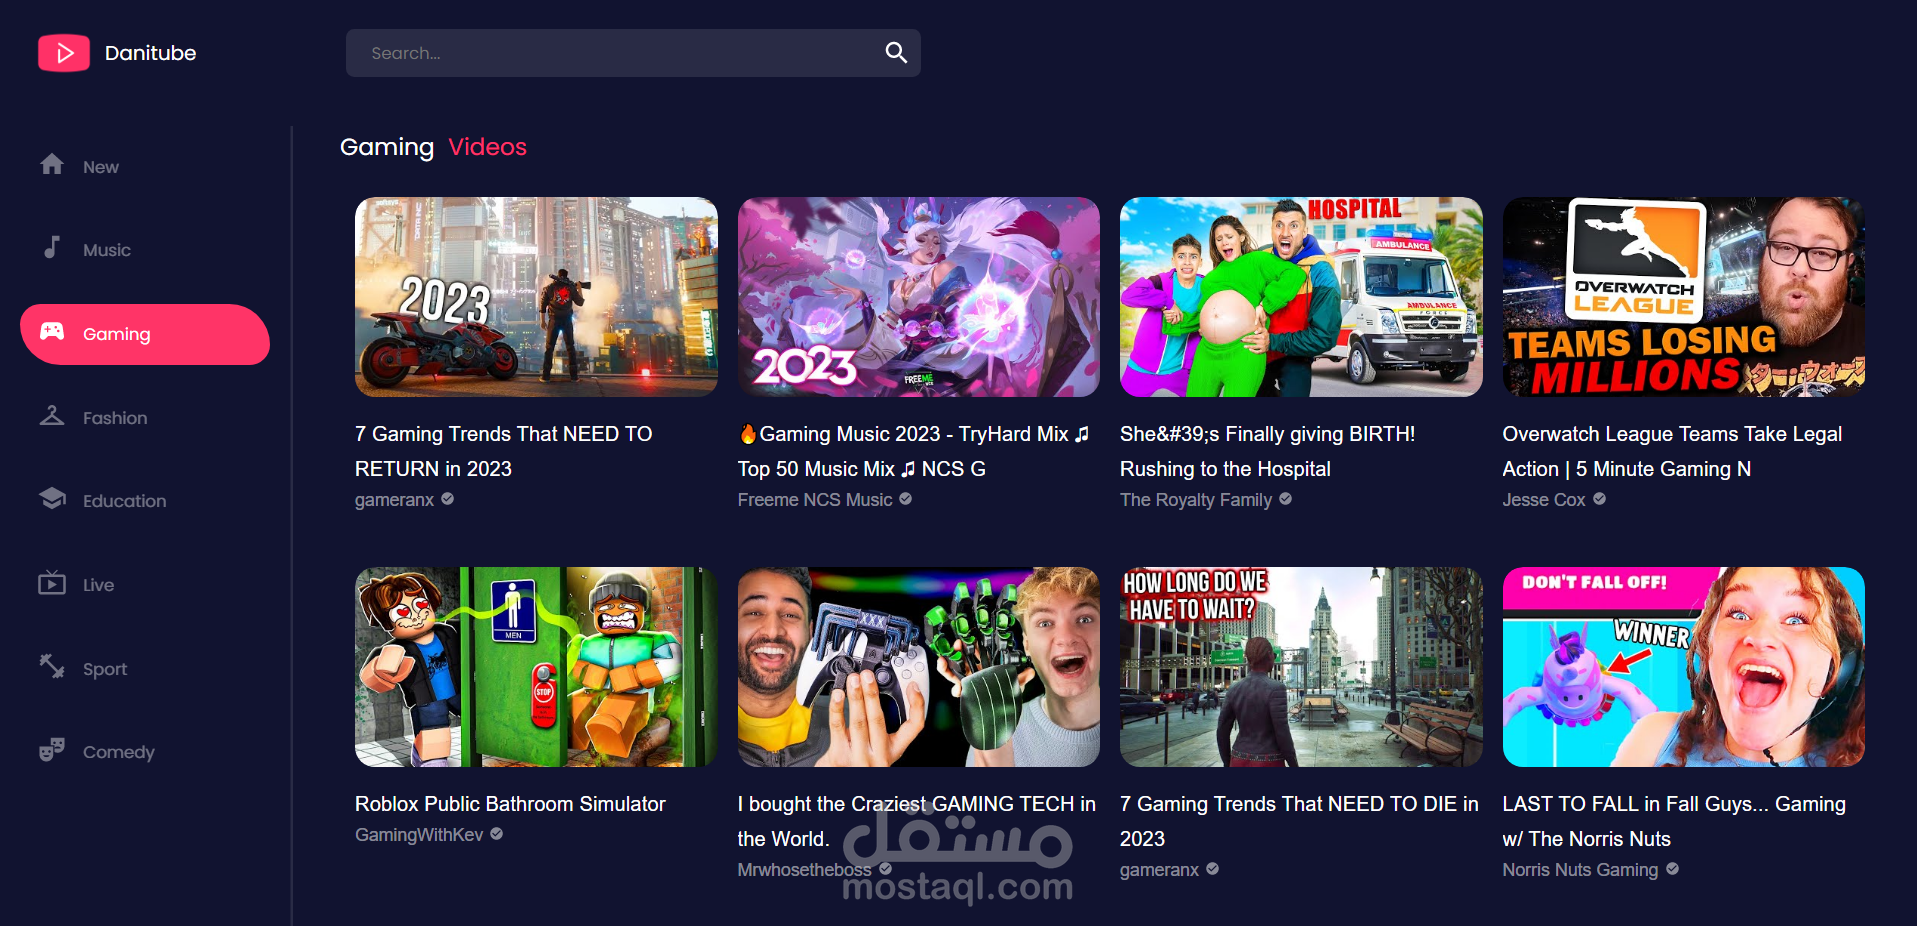This screenshot has width=1917, height=926.
Task: Open title 'Roblox Public Bathroom Simulator'
Action: 510,804
